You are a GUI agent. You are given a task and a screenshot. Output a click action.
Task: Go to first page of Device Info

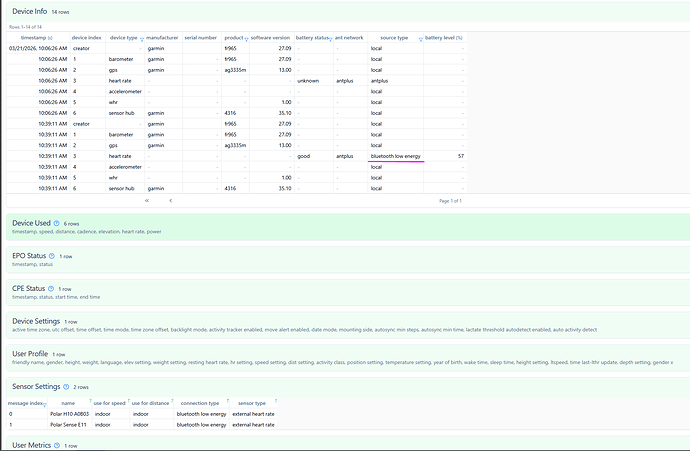pos(147,201)
